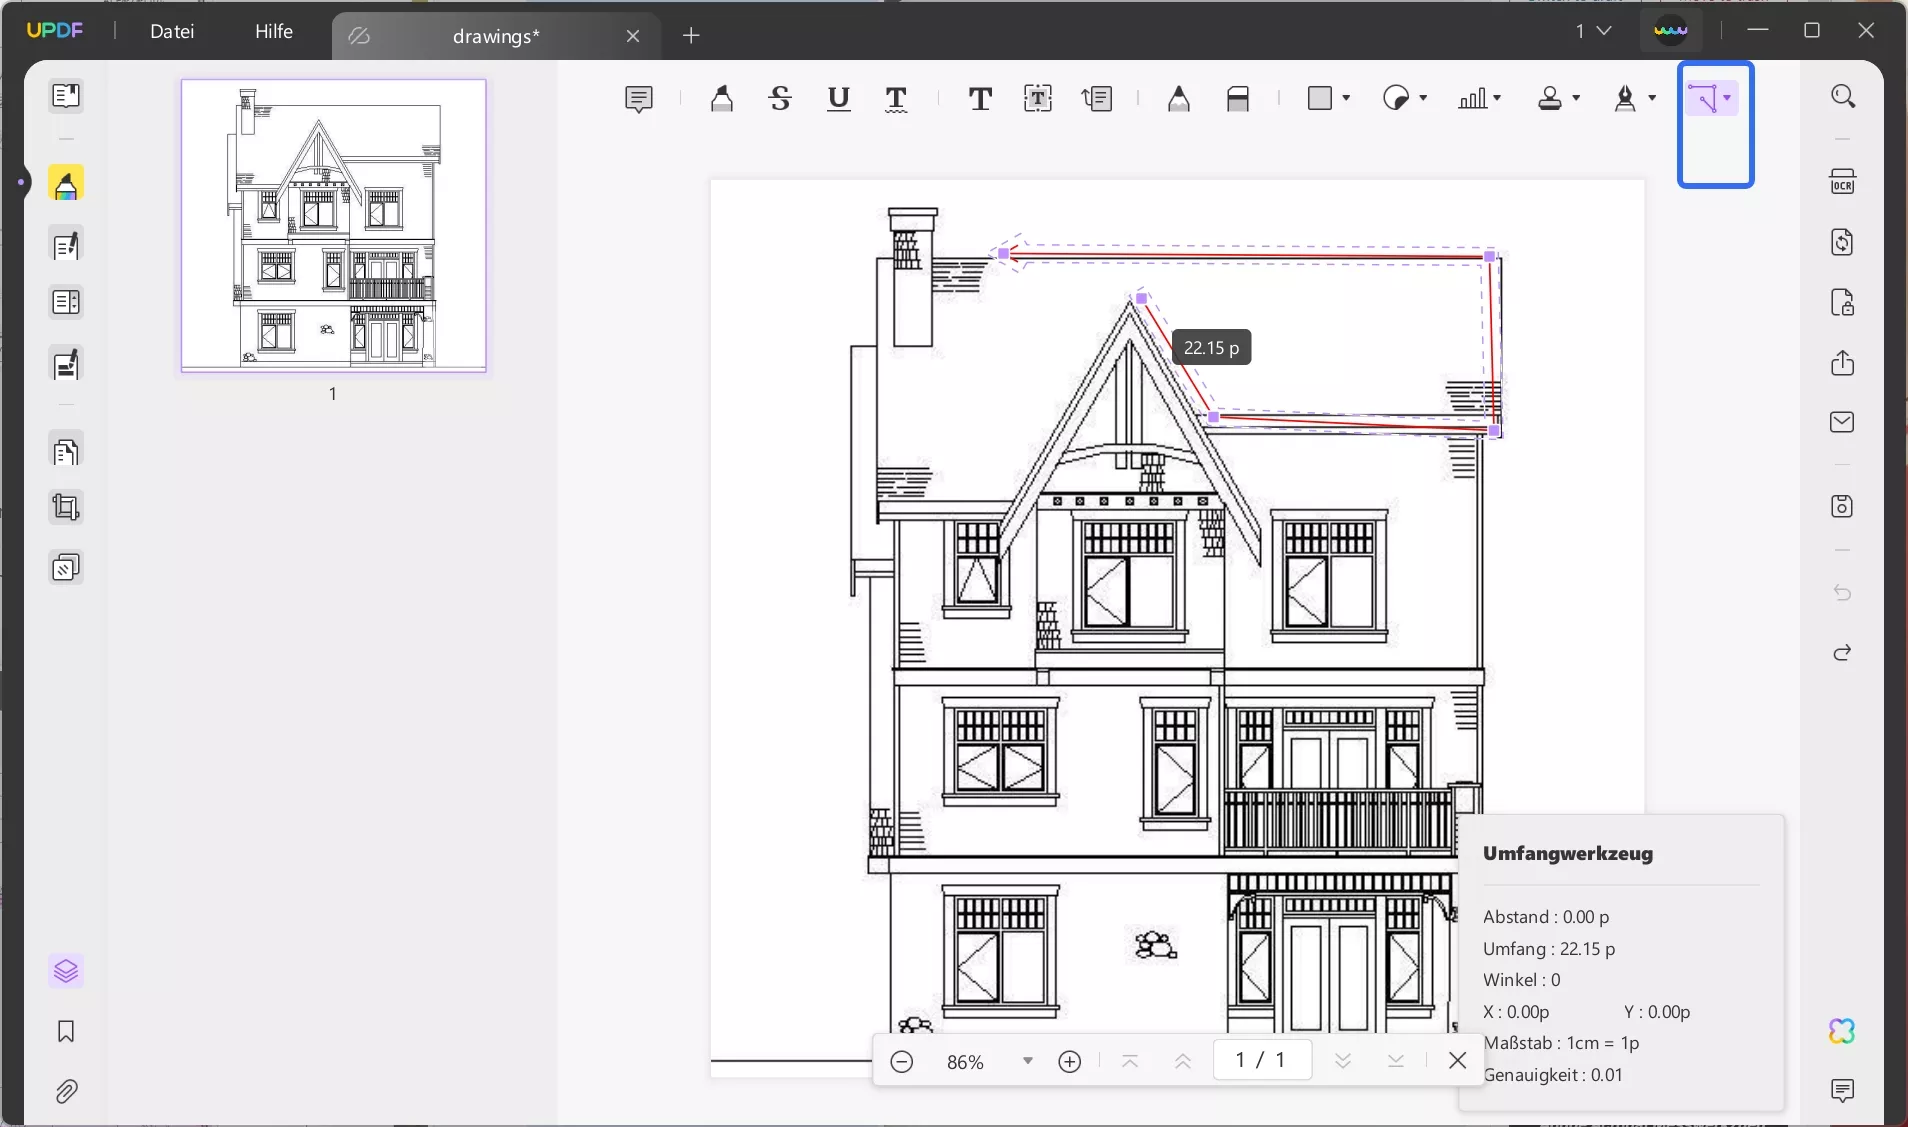Select the Underline text tool
The height and width of the screenshot is (1127, 1908).
coord(839,99)
